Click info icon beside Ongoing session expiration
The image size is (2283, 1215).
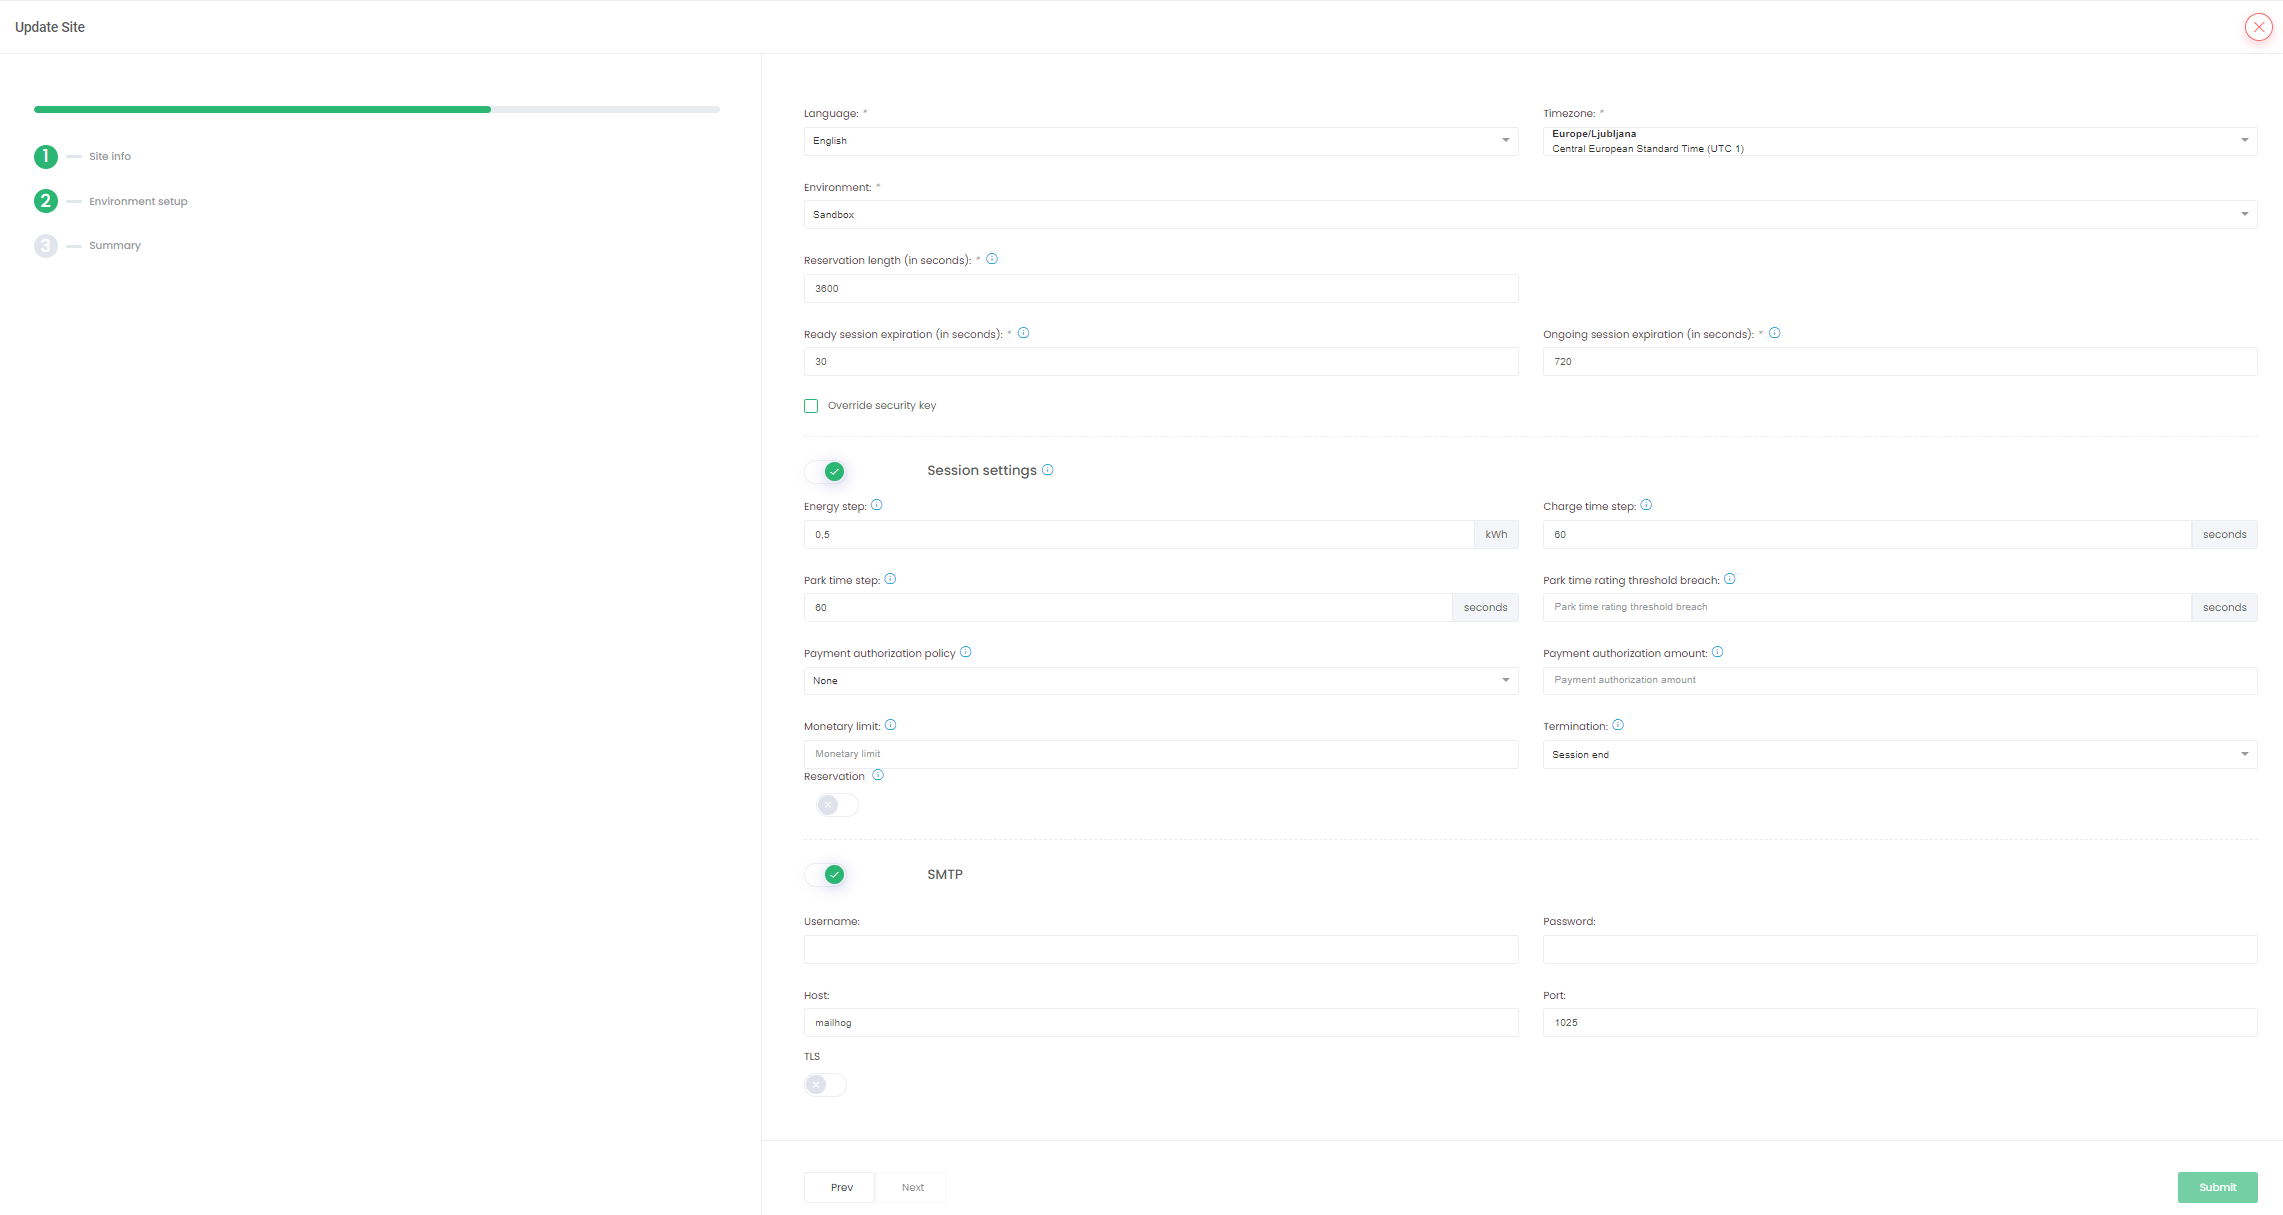[1774, 333]
